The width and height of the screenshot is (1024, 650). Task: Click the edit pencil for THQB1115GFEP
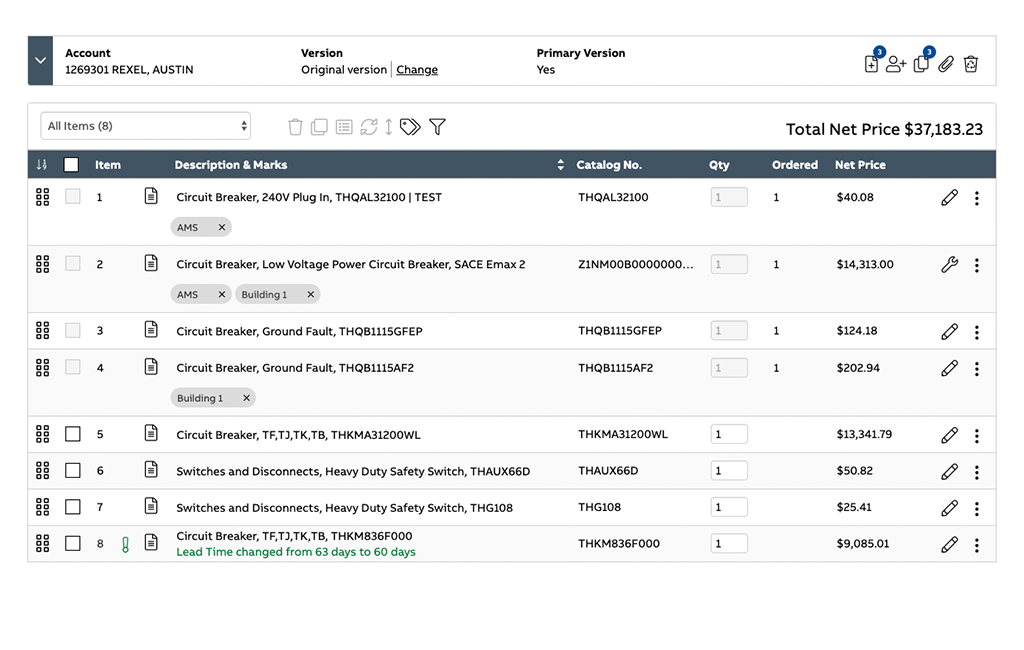[950, 331]
